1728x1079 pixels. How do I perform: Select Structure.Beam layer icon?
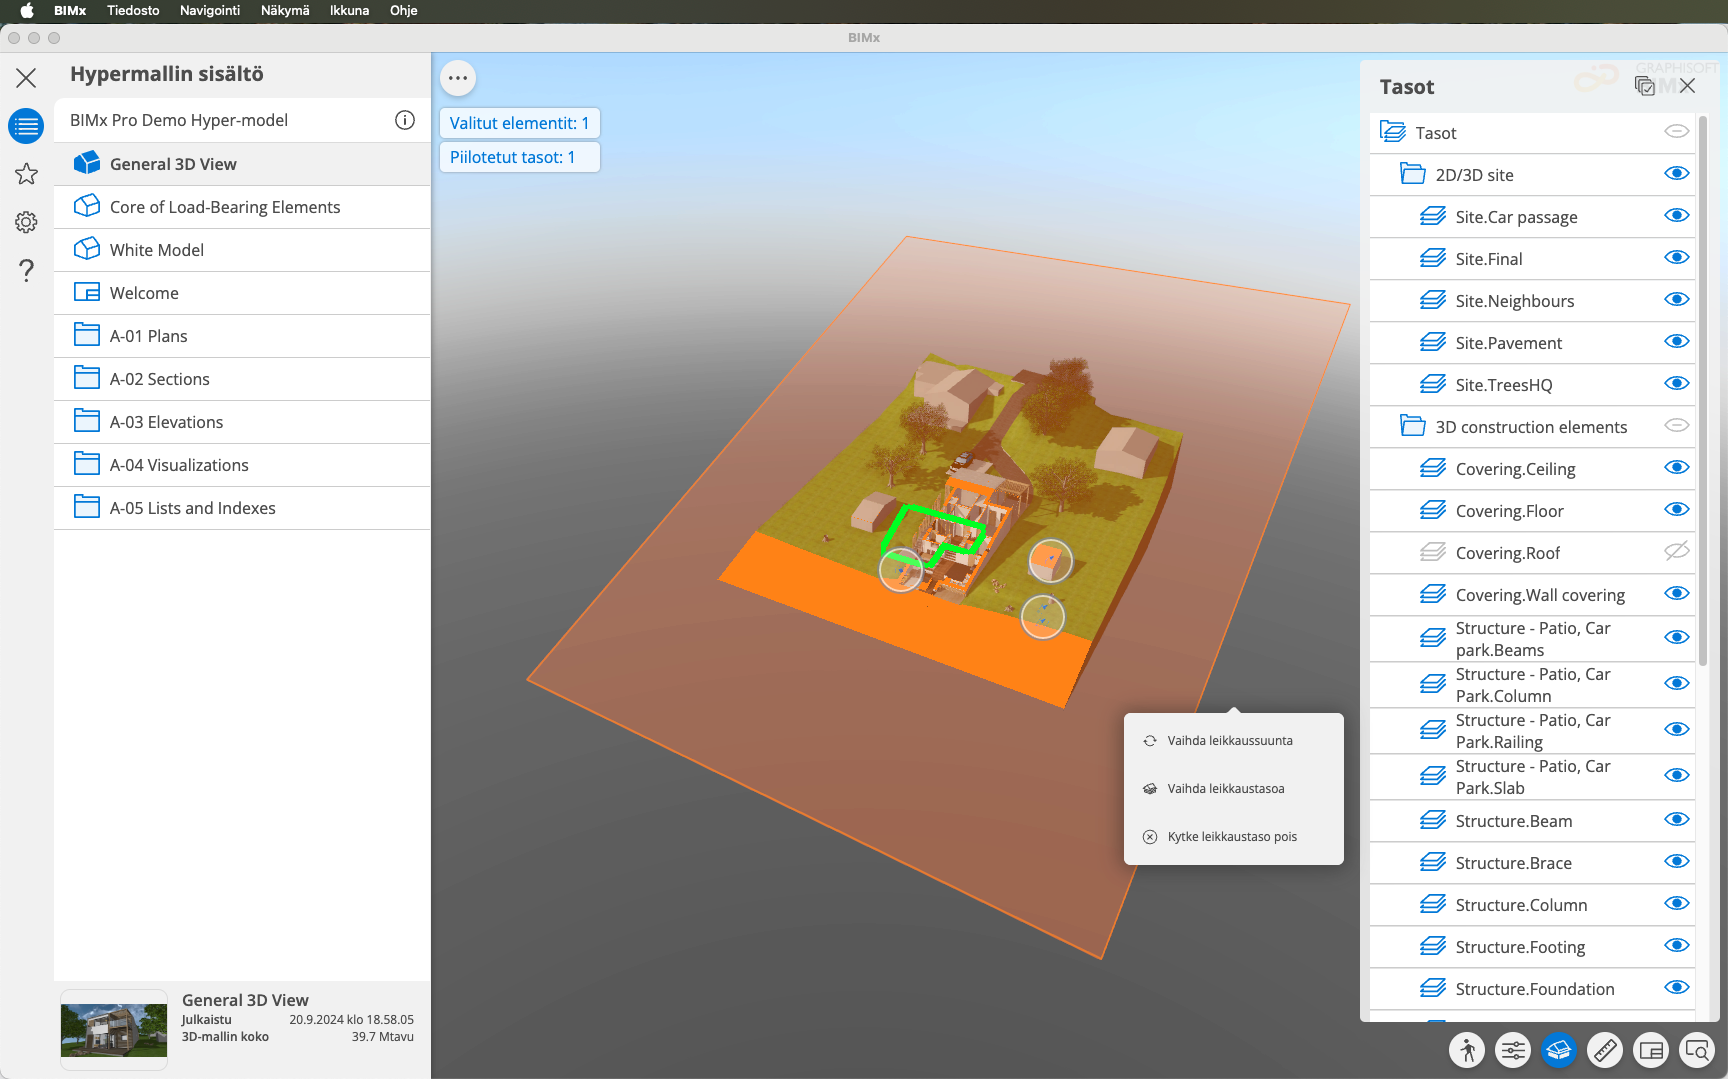pyautogui.click(x=1433, y=821)
